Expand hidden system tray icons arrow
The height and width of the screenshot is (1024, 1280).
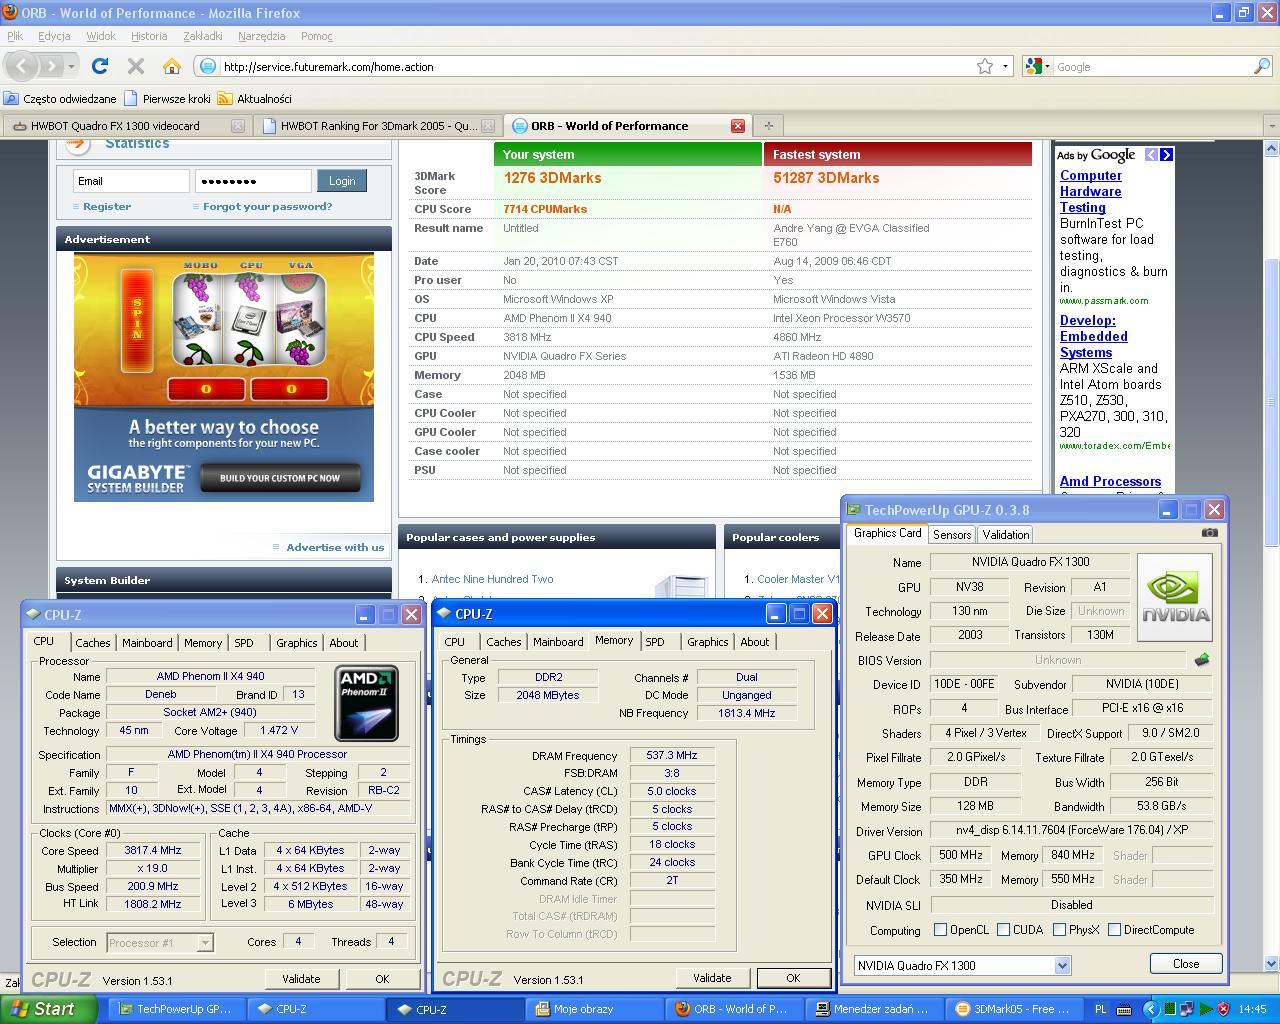(1150, 1009)
